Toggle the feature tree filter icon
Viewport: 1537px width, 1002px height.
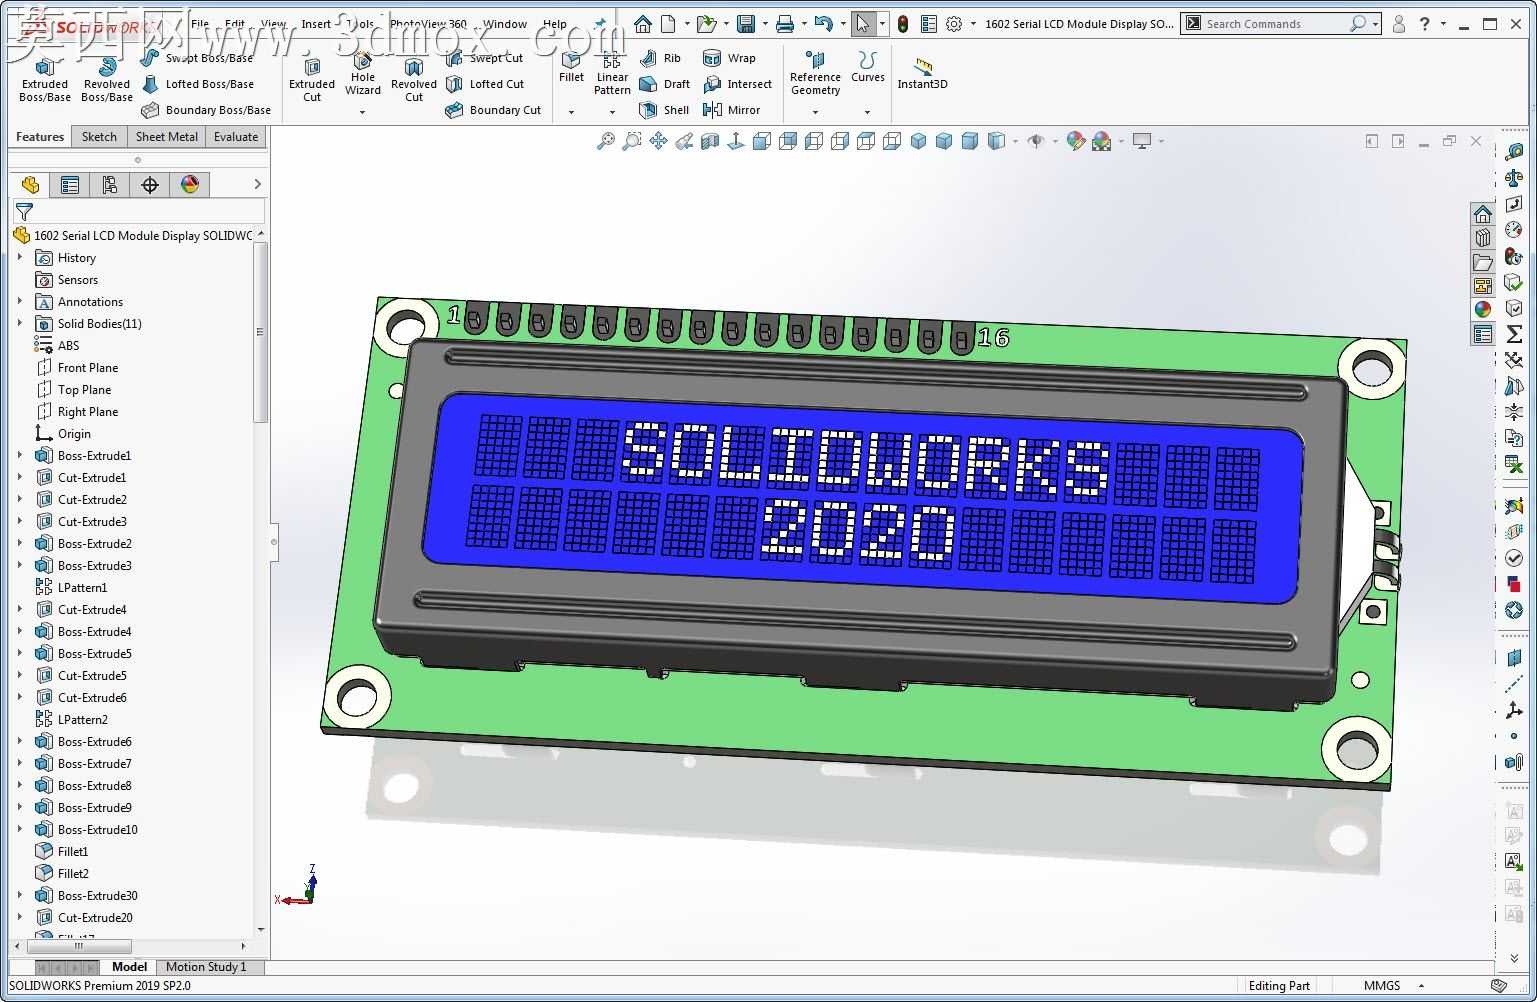point(24,211)
